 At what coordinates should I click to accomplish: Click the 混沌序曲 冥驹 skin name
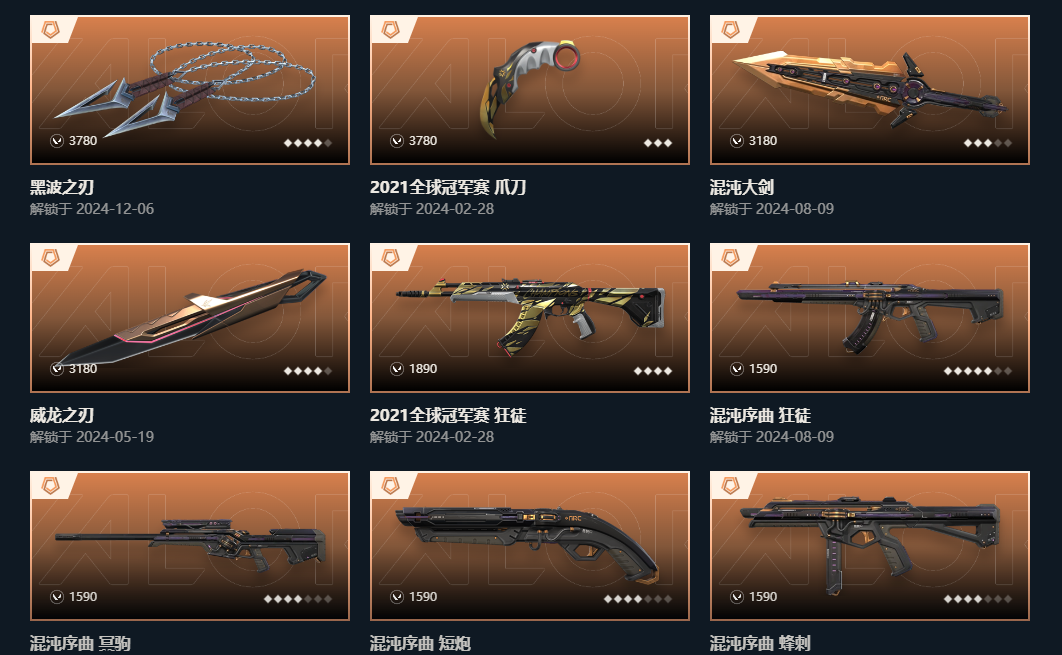pos(80,643)
